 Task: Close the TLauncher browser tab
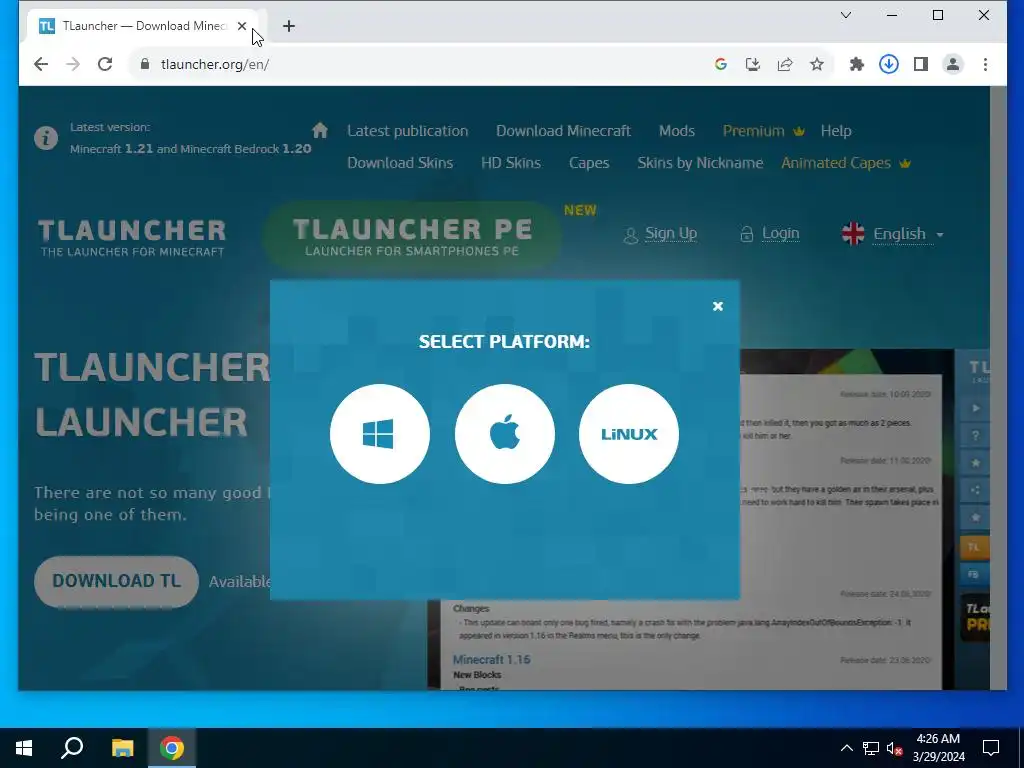coord(242,26)
